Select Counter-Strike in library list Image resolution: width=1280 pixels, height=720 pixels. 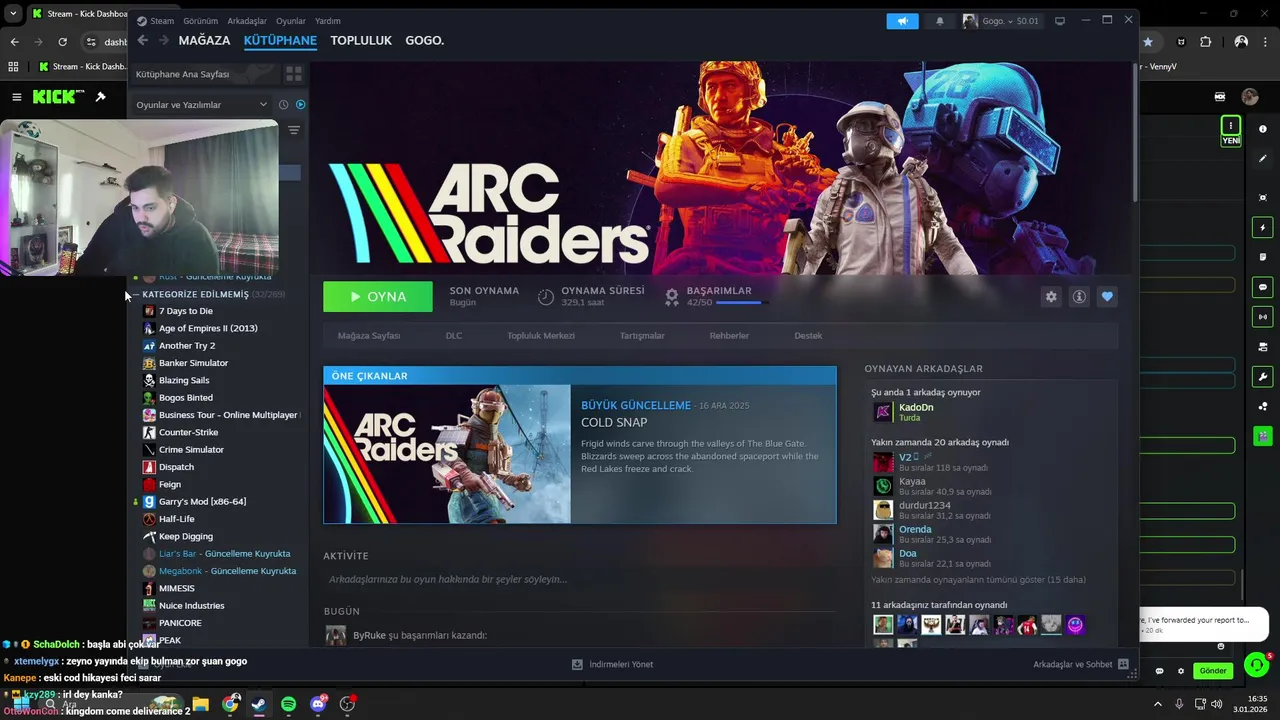coord(188,432)
